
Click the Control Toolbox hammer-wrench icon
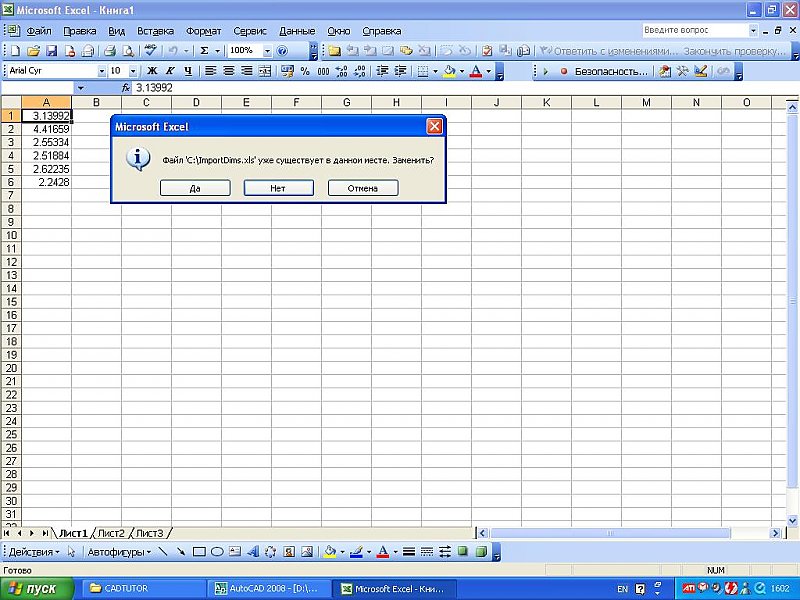[x=683, y=71]
